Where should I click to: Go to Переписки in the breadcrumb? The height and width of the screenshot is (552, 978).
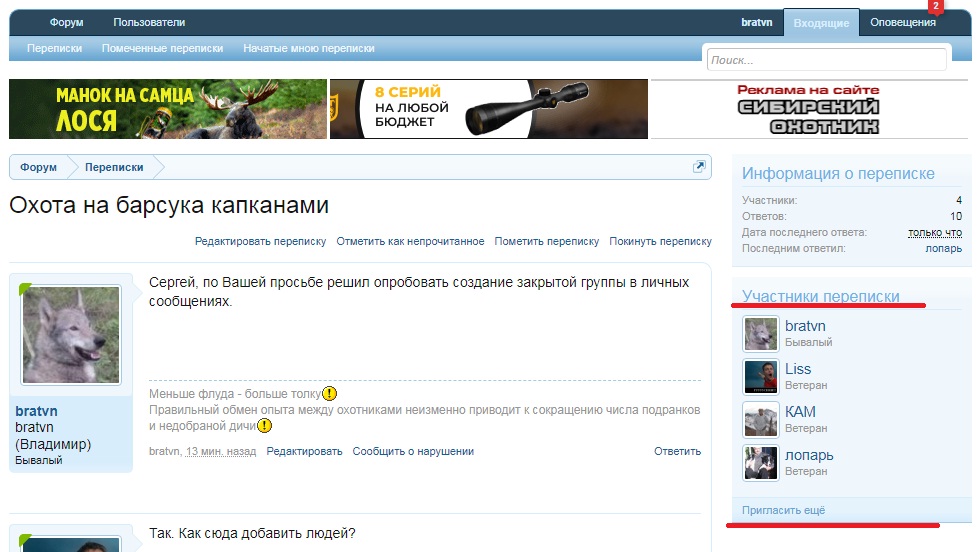(x=114, y=167)
